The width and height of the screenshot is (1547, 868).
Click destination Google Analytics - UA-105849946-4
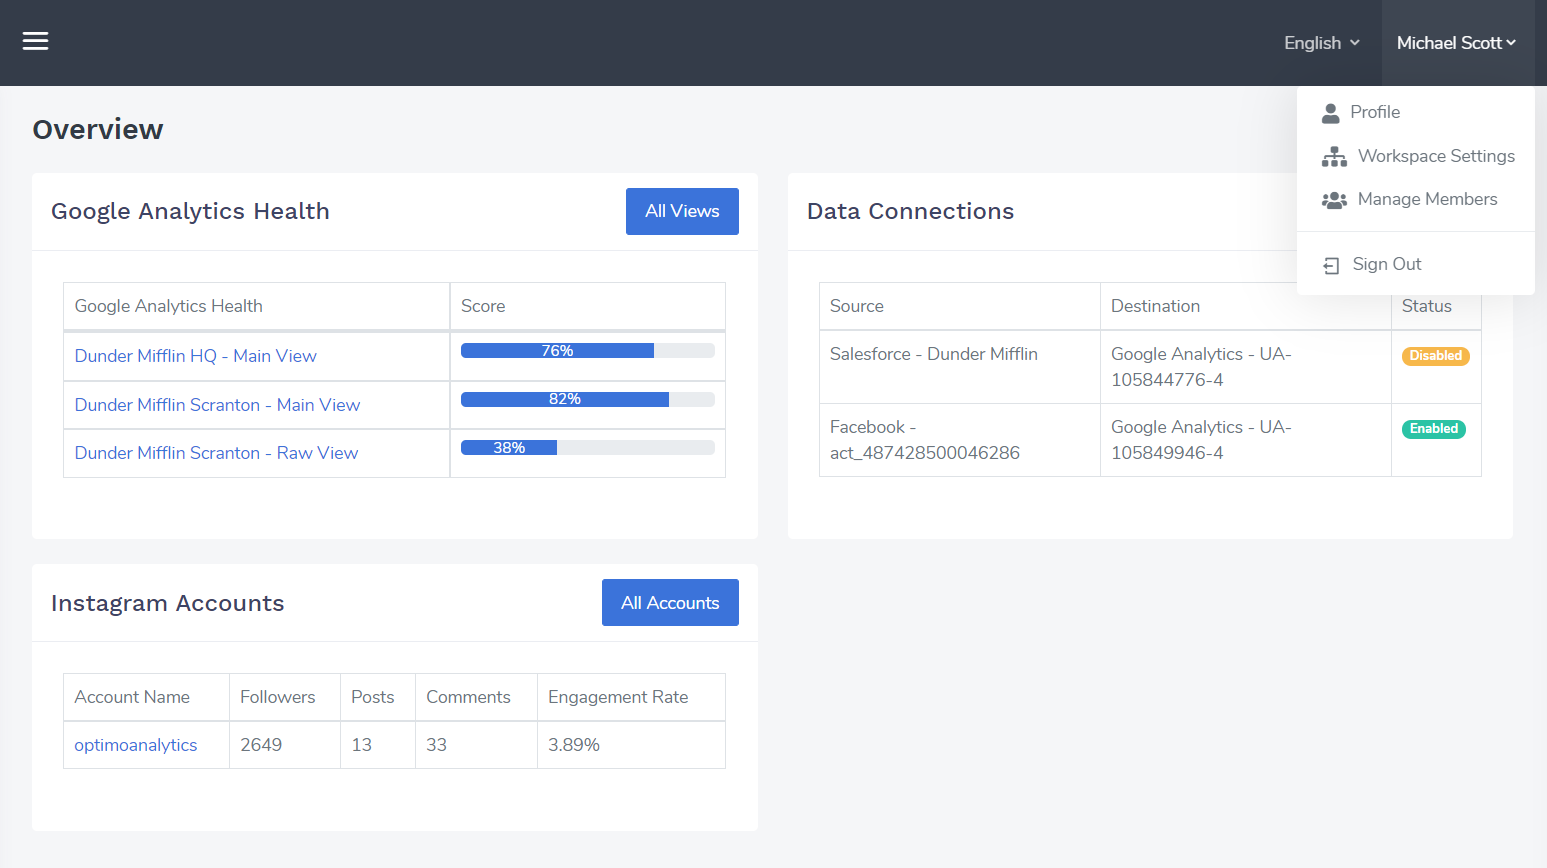[1245, 440]
